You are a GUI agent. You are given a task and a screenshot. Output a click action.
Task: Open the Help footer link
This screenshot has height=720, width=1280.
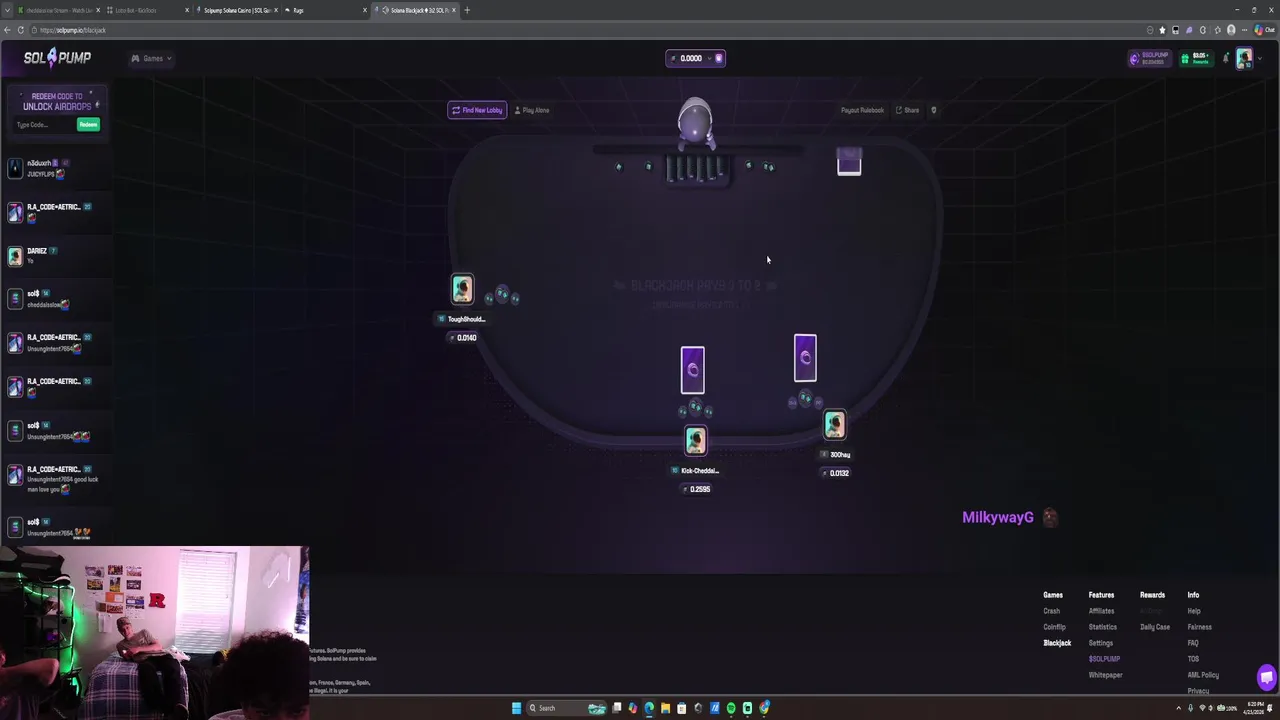pyautogui.click(x=1193, y=611)
